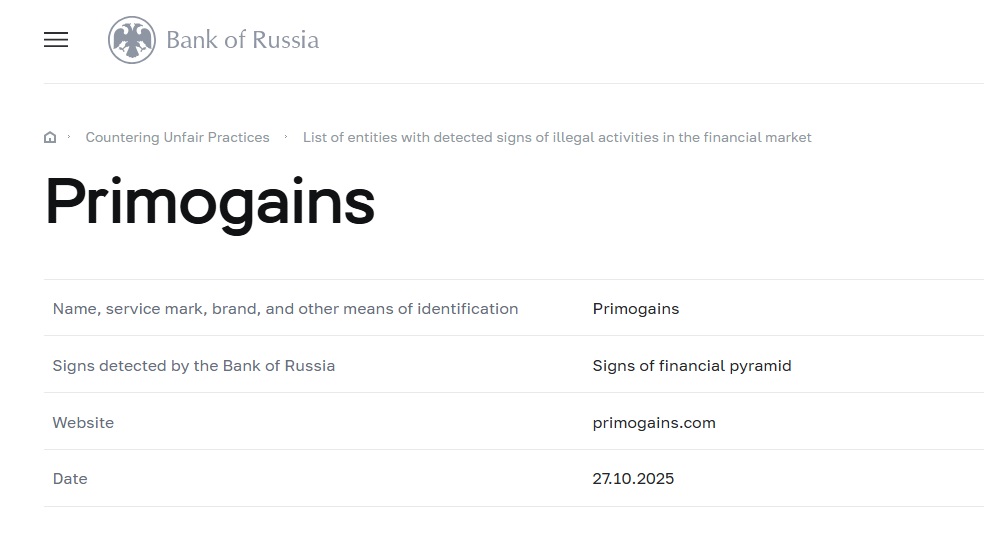Click the chevron before 'List of entities' breadcrumb
Screen dimensions: 984x534
point(286,137)
